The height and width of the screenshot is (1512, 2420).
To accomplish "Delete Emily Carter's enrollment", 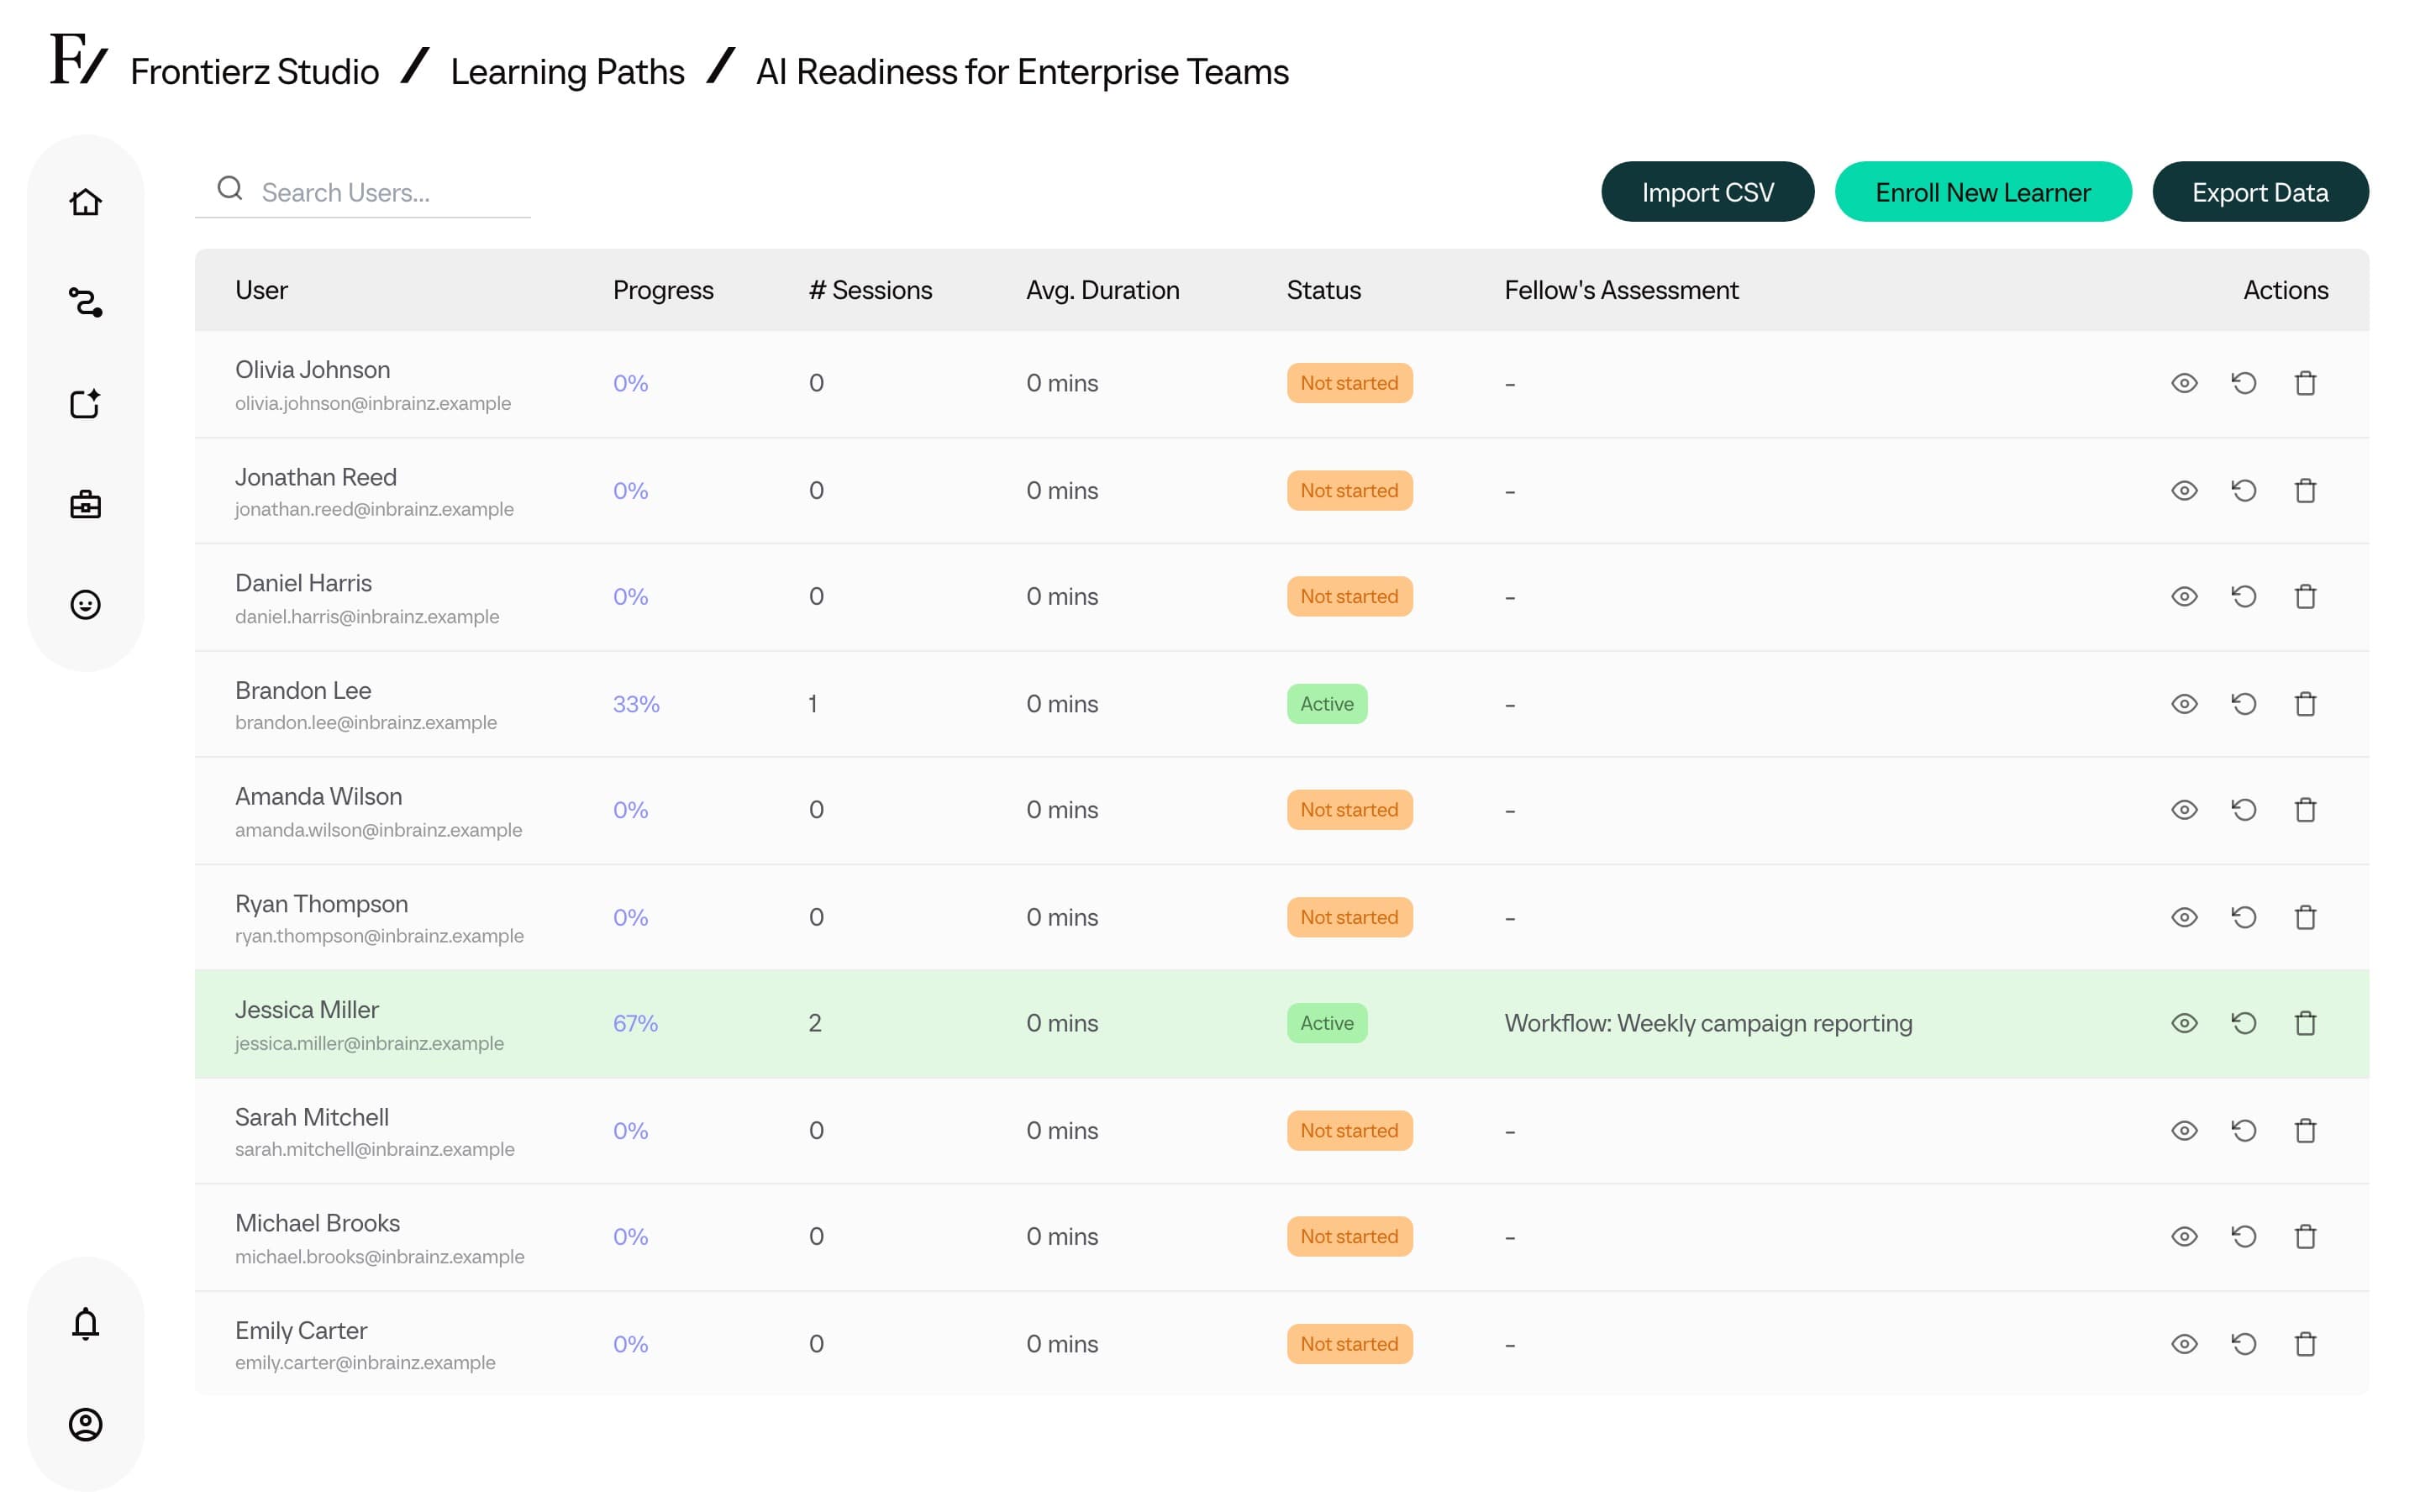I will click(2305, 1344).
